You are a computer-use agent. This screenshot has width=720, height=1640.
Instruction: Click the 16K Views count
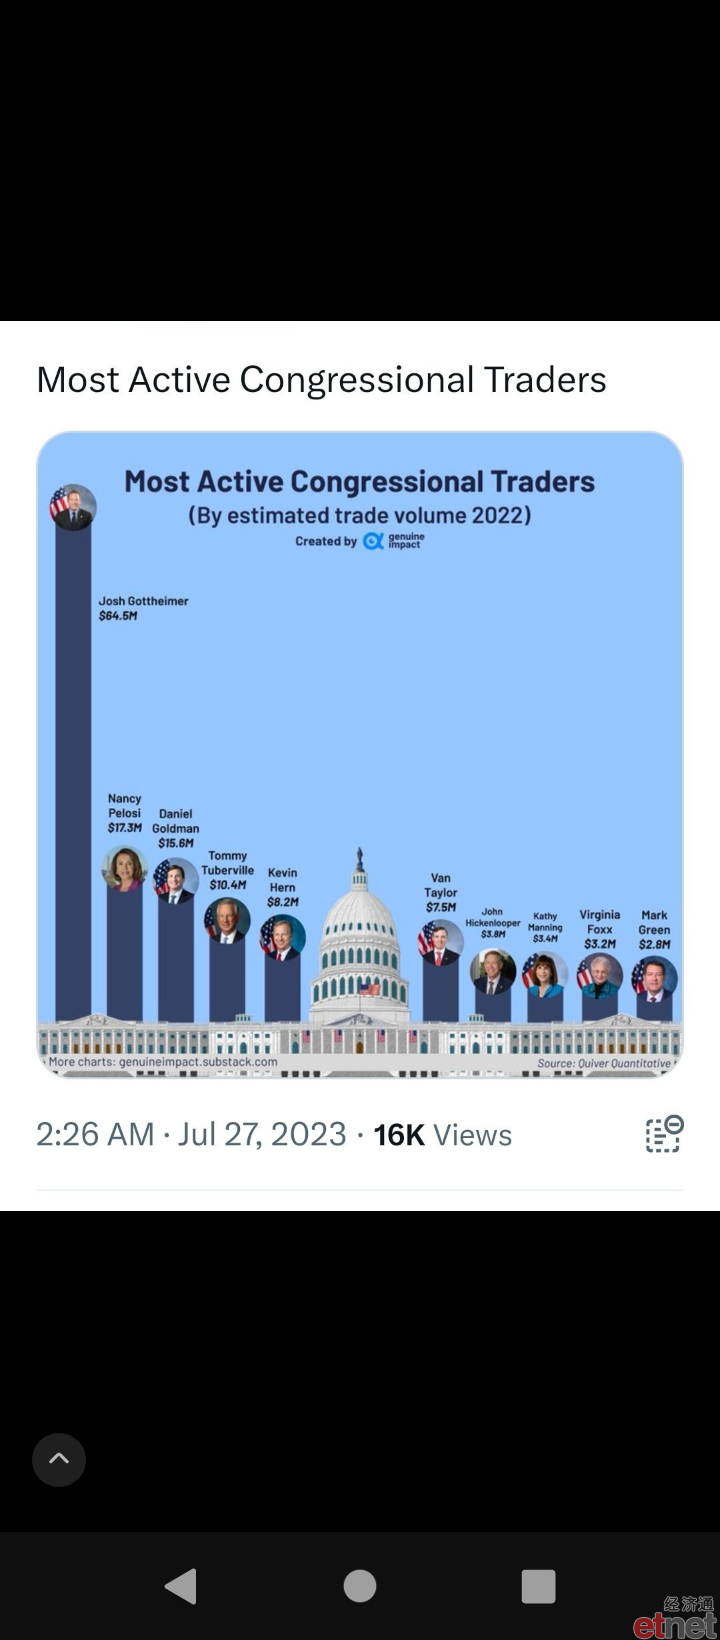click(x=443, y=1135)
